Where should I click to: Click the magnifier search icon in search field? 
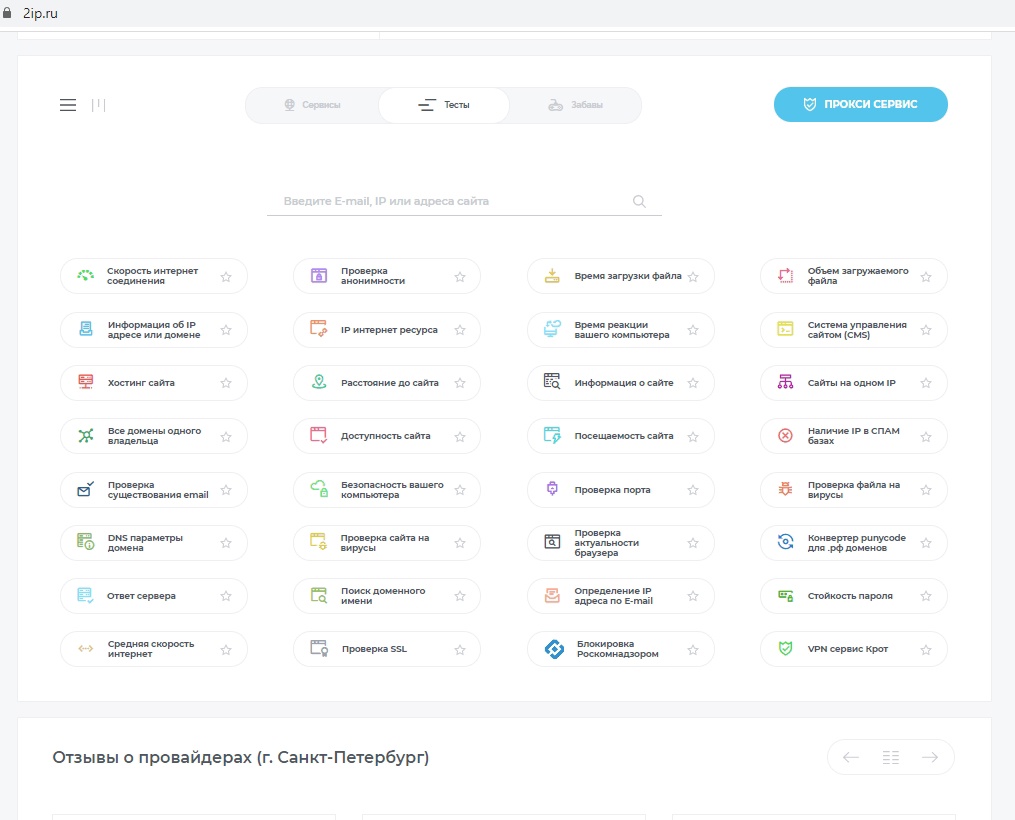(640, 201)
